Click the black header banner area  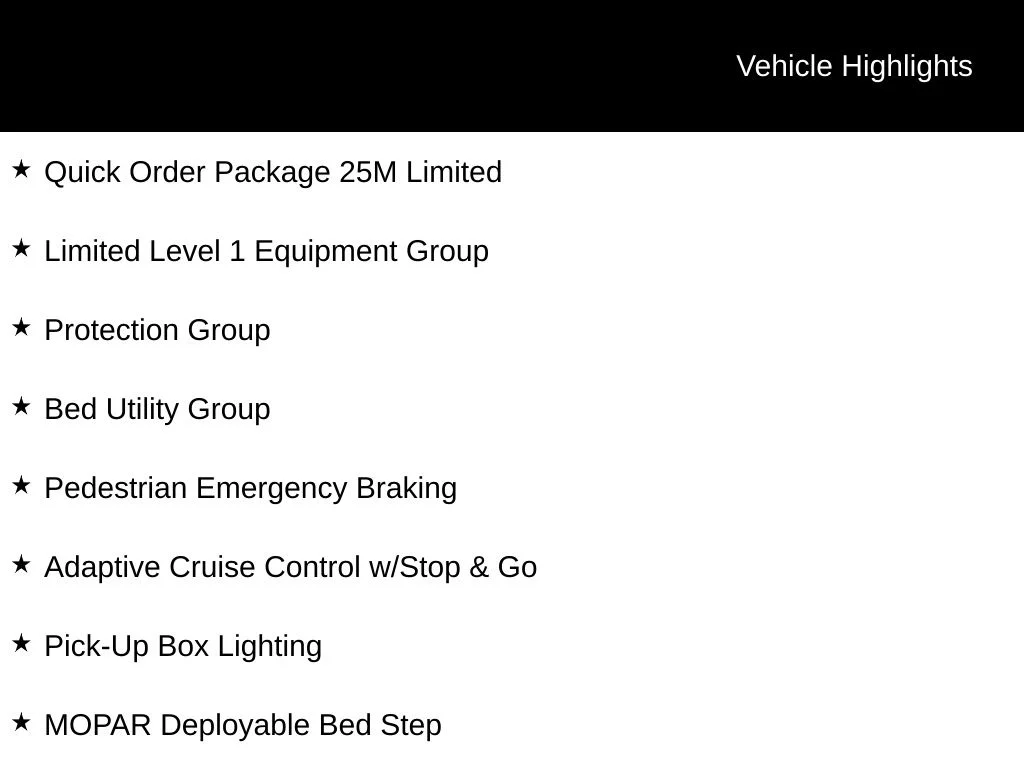(512, 66)
